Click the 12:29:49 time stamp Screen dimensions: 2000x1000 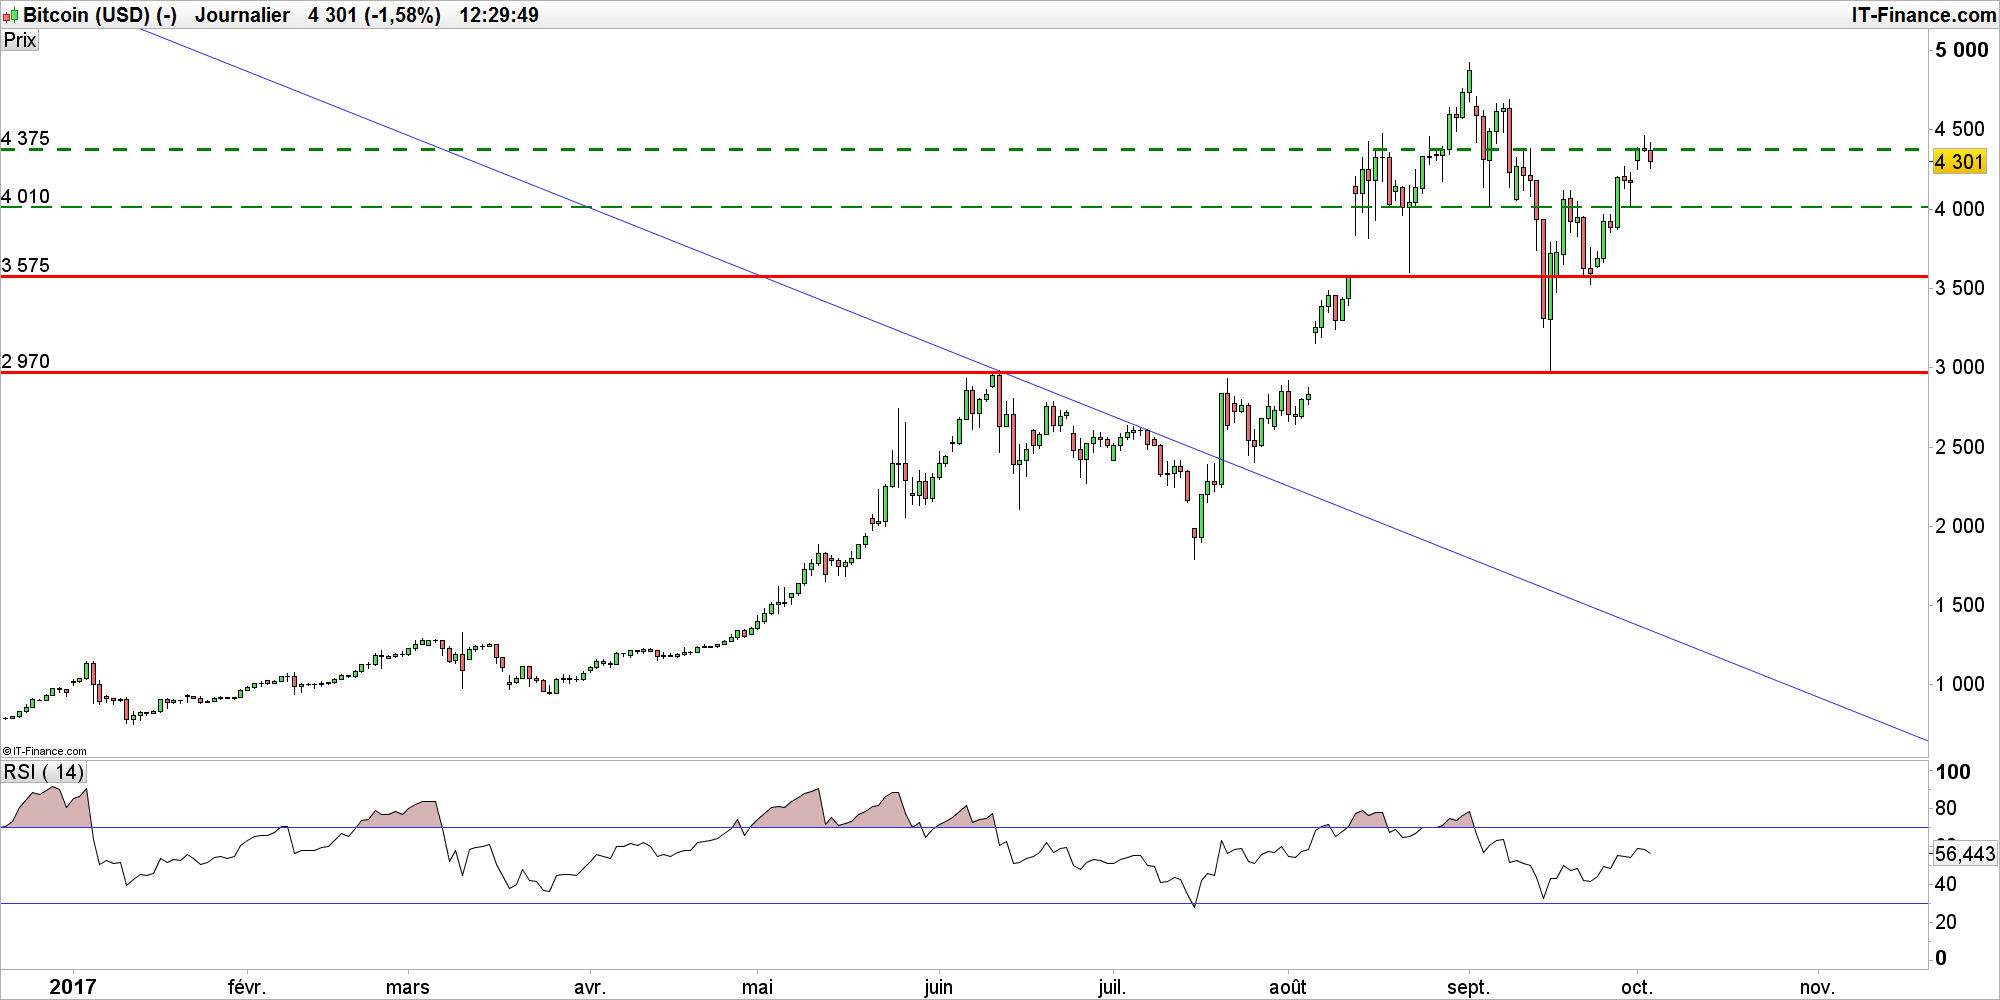pos(499,15)
